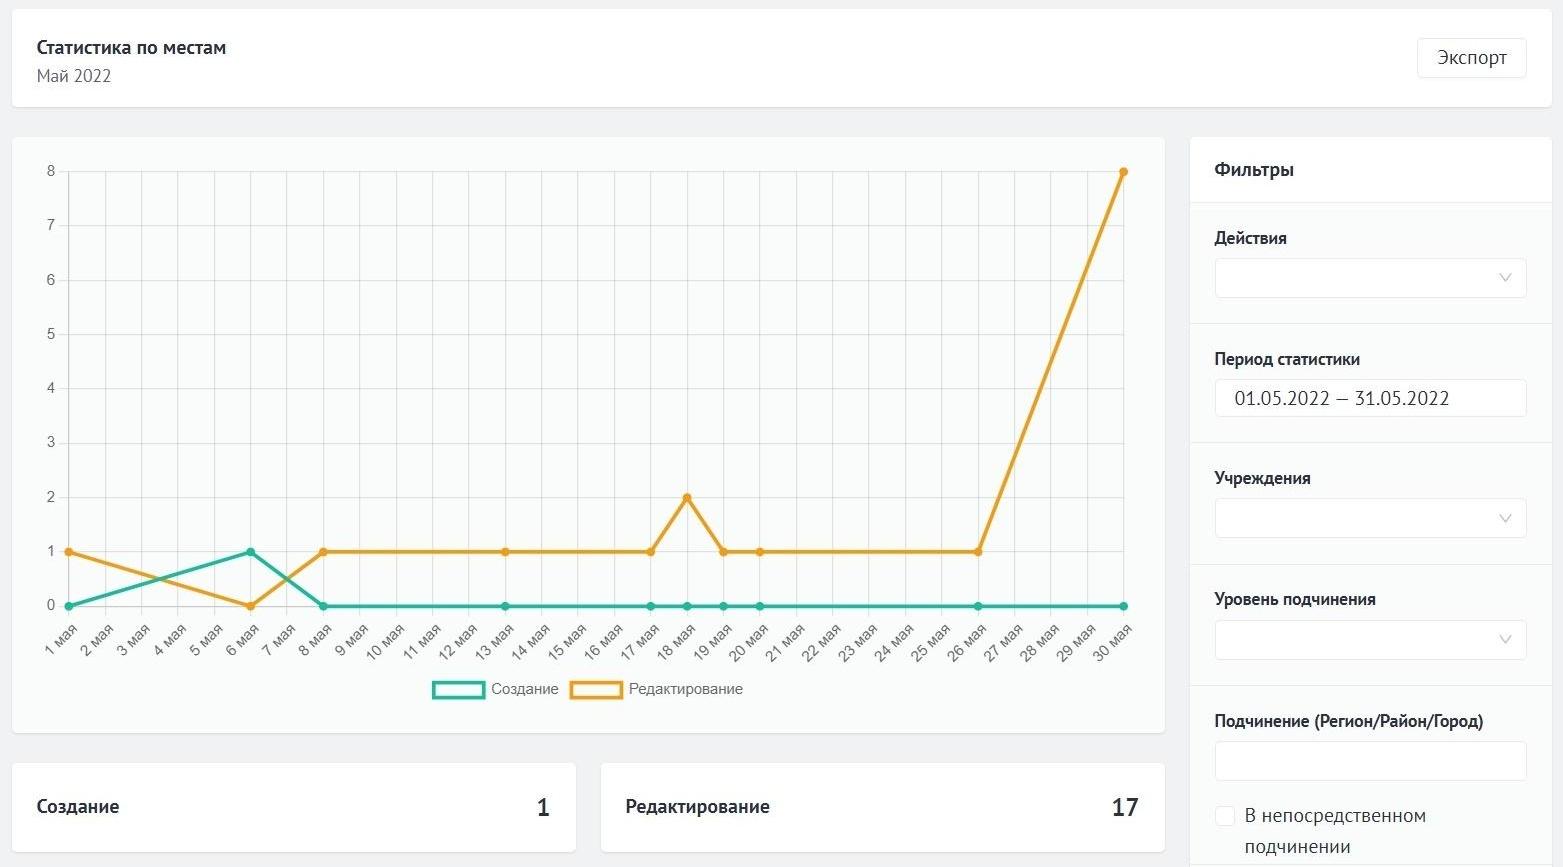Open the Уровень подчинения dropdown
Viewport: 1563px width, 867px height.
click(x=1370, y=640)
